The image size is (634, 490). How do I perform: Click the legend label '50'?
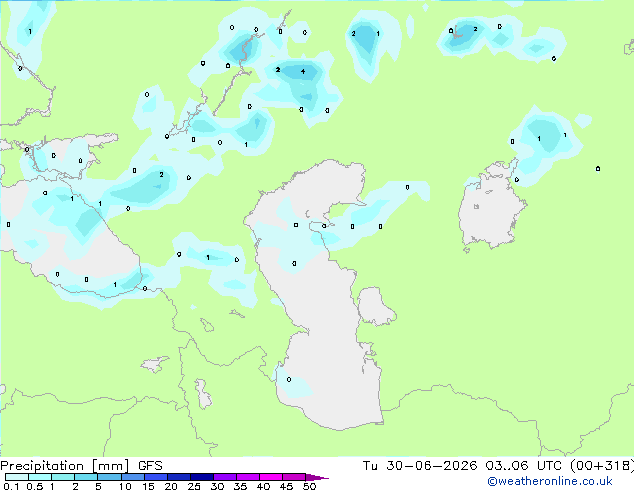click(x=309, y=486)
